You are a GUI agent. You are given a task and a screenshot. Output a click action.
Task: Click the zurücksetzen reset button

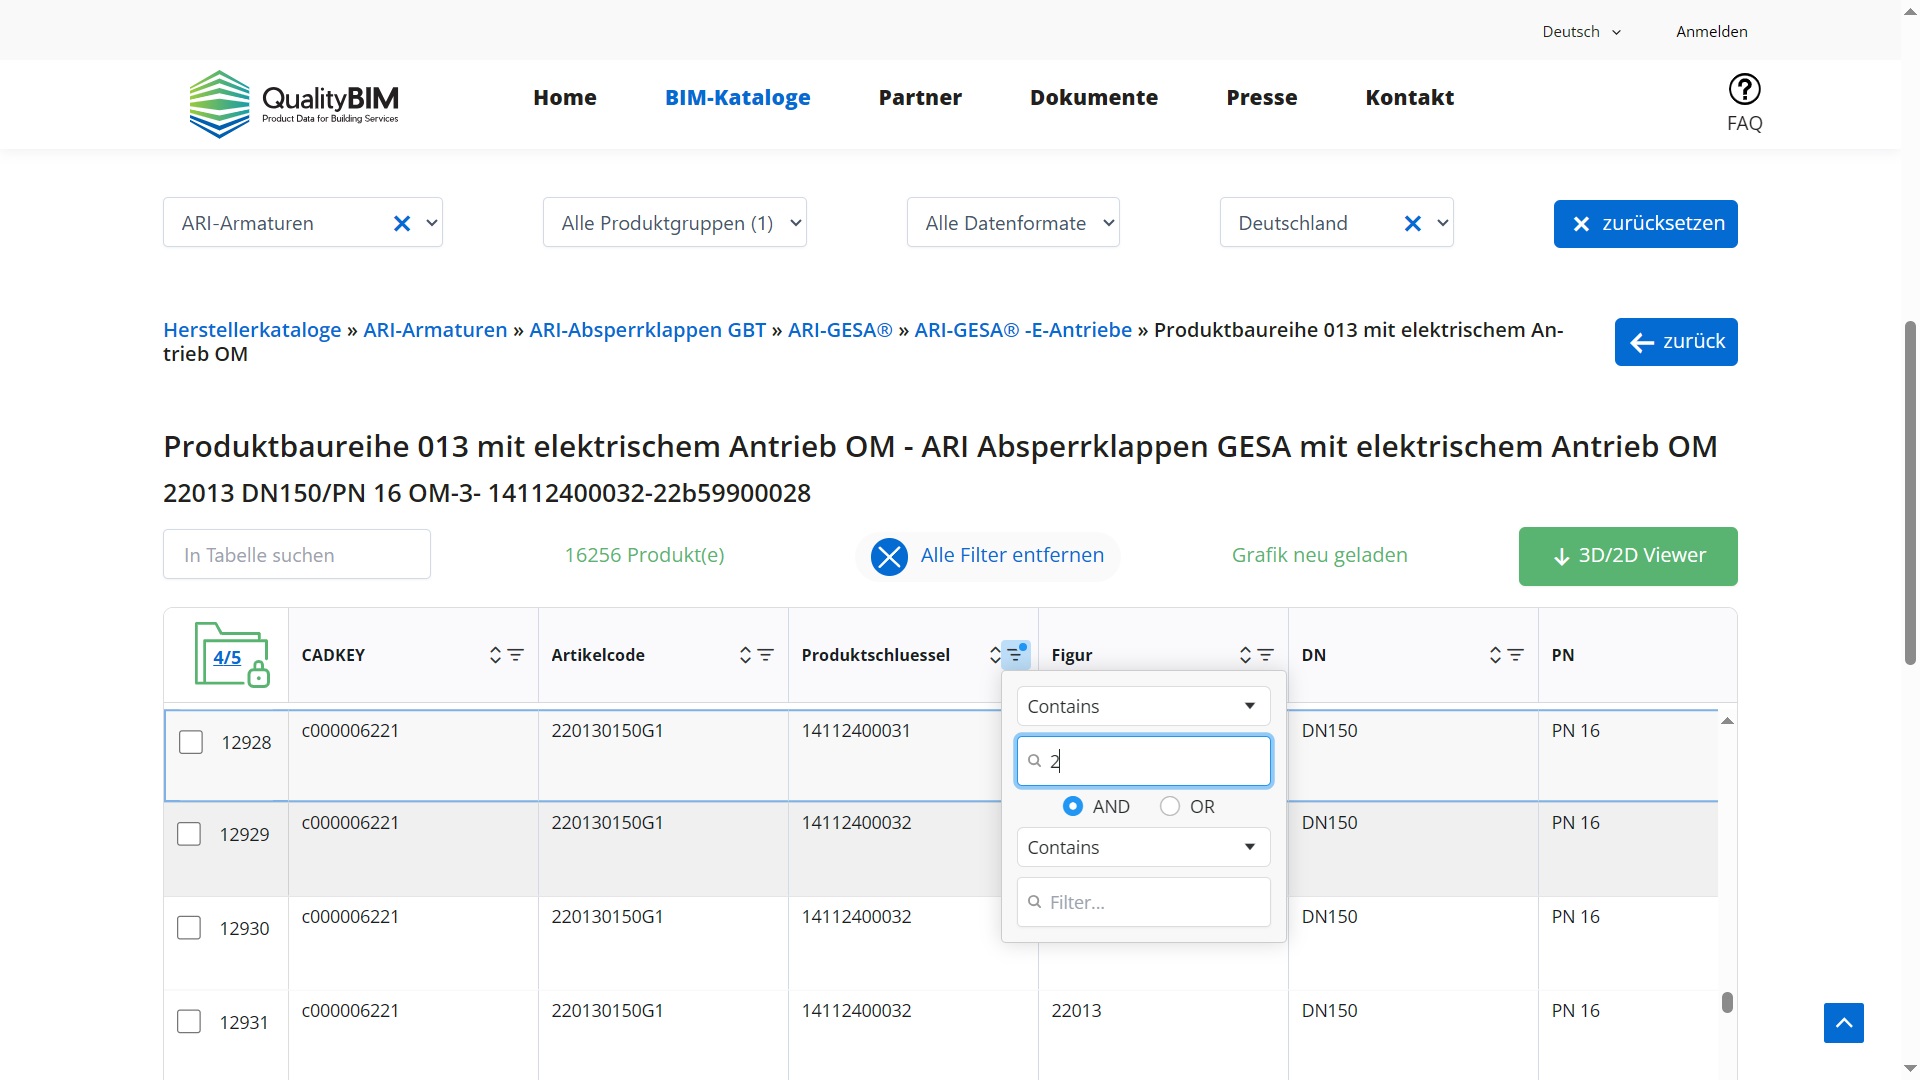pyautogui.click(x=1645, y=224)
